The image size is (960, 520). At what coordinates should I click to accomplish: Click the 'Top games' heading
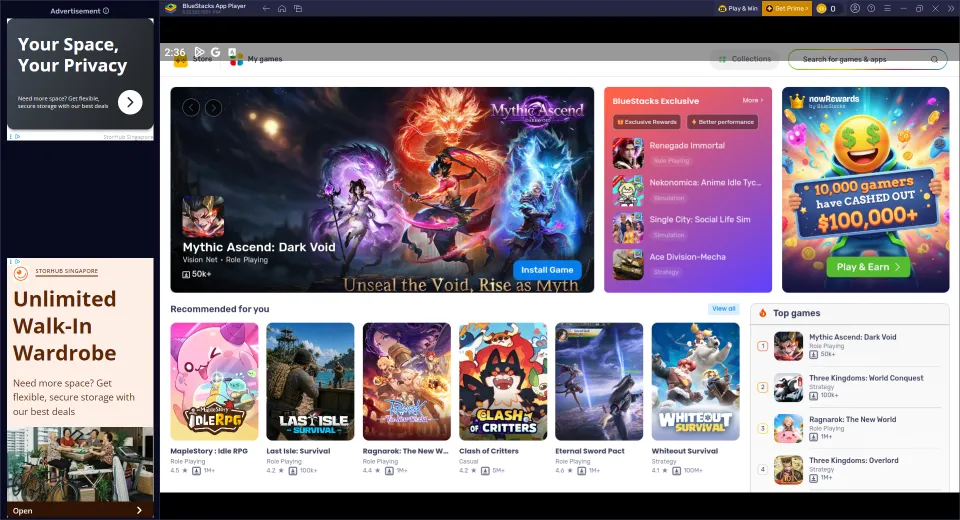coord(796,313)
